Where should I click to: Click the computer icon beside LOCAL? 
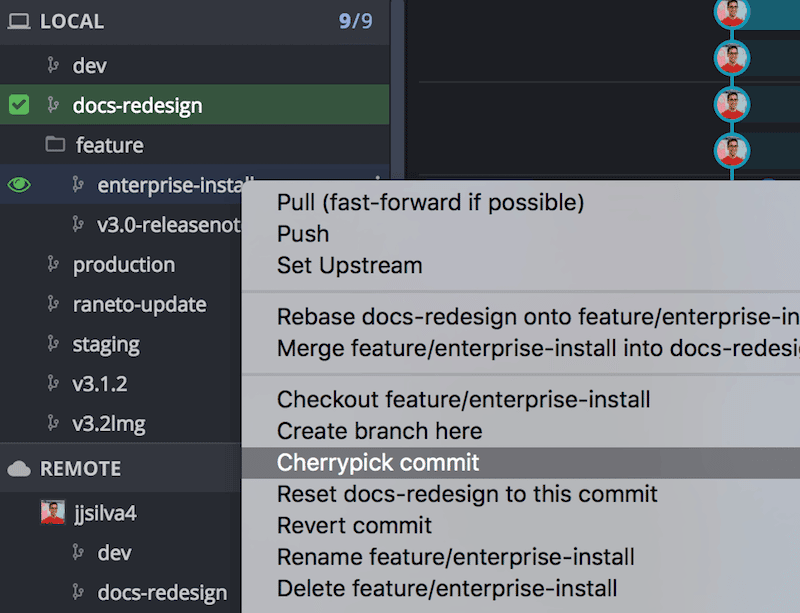20,21
